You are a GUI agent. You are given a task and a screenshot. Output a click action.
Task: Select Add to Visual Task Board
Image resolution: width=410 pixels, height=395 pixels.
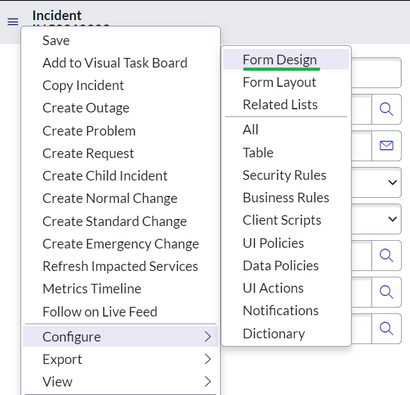(115, 63)
